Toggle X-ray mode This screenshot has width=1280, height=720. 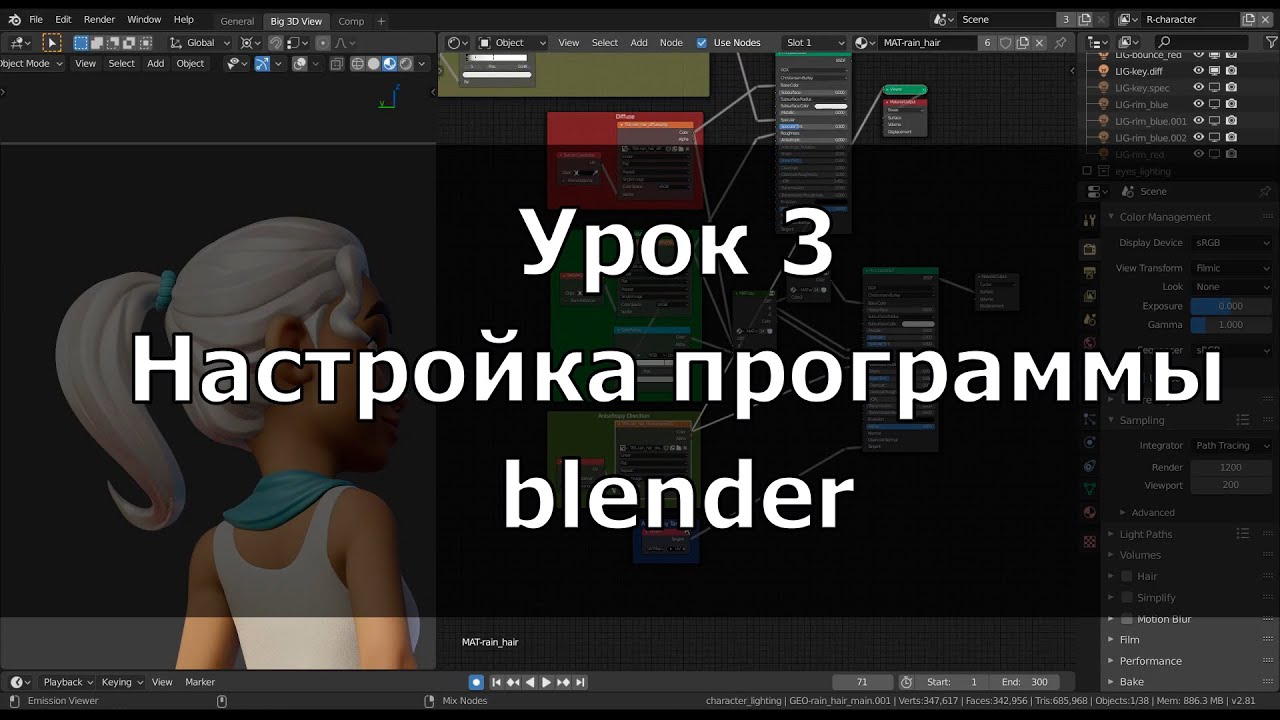tap(335, 63)
